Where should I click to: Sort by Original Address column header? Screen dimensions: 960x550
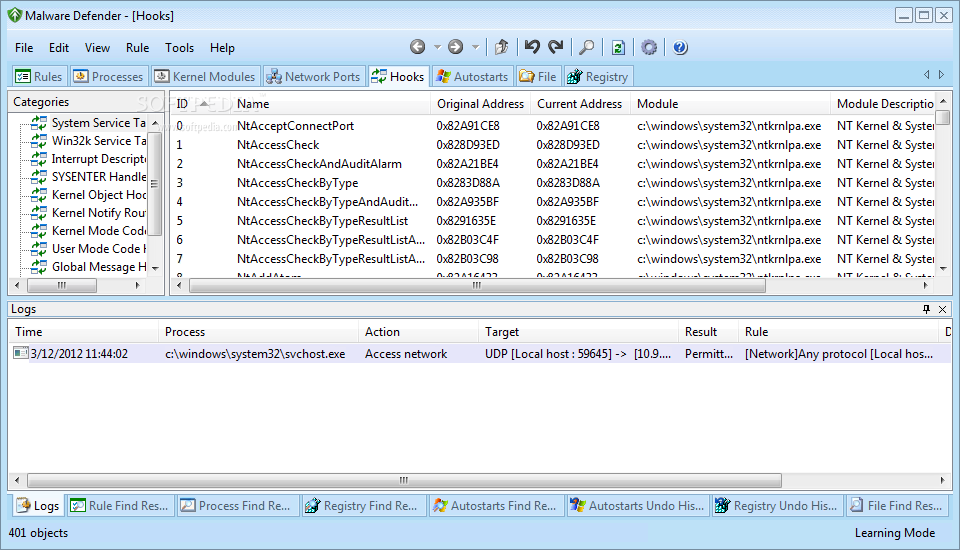tap(481, 104)
